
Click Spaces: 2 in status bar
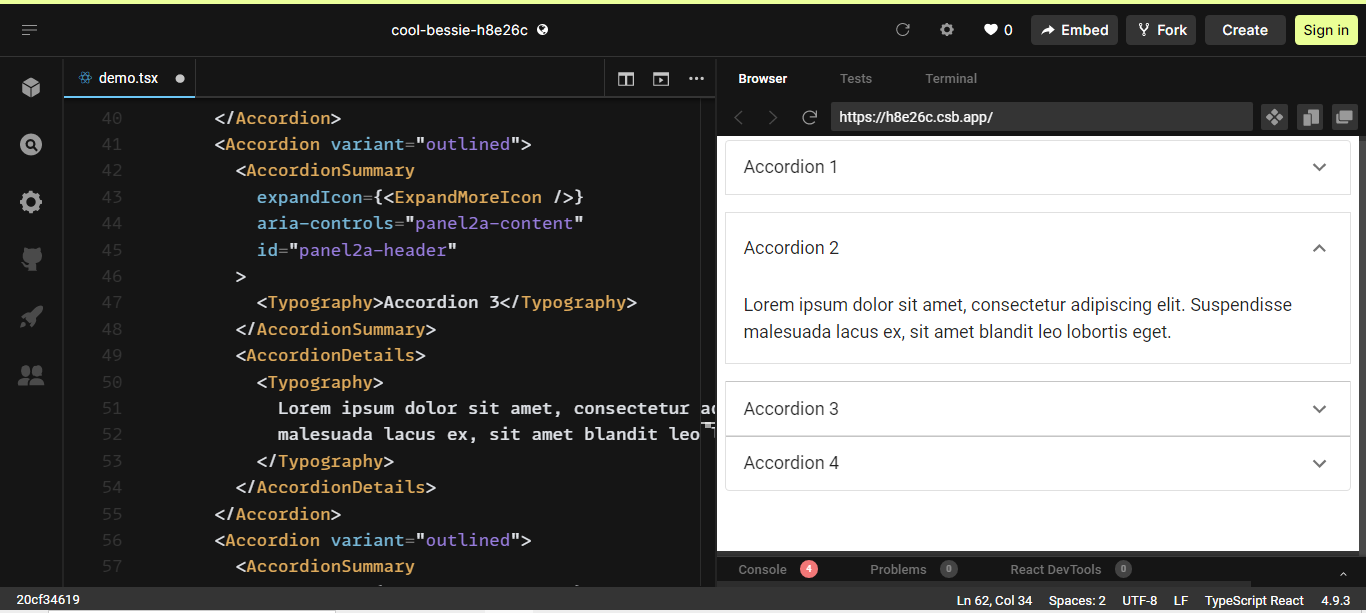(x=1077, y=600)
